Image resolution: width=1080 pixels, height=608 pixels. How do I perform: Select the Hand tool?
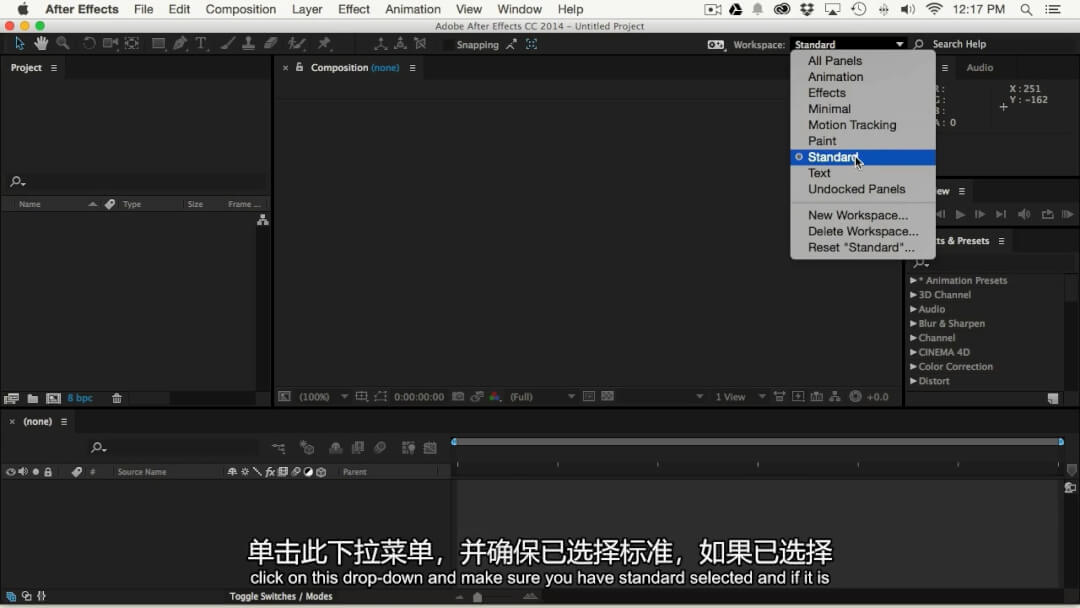point(41,44)
